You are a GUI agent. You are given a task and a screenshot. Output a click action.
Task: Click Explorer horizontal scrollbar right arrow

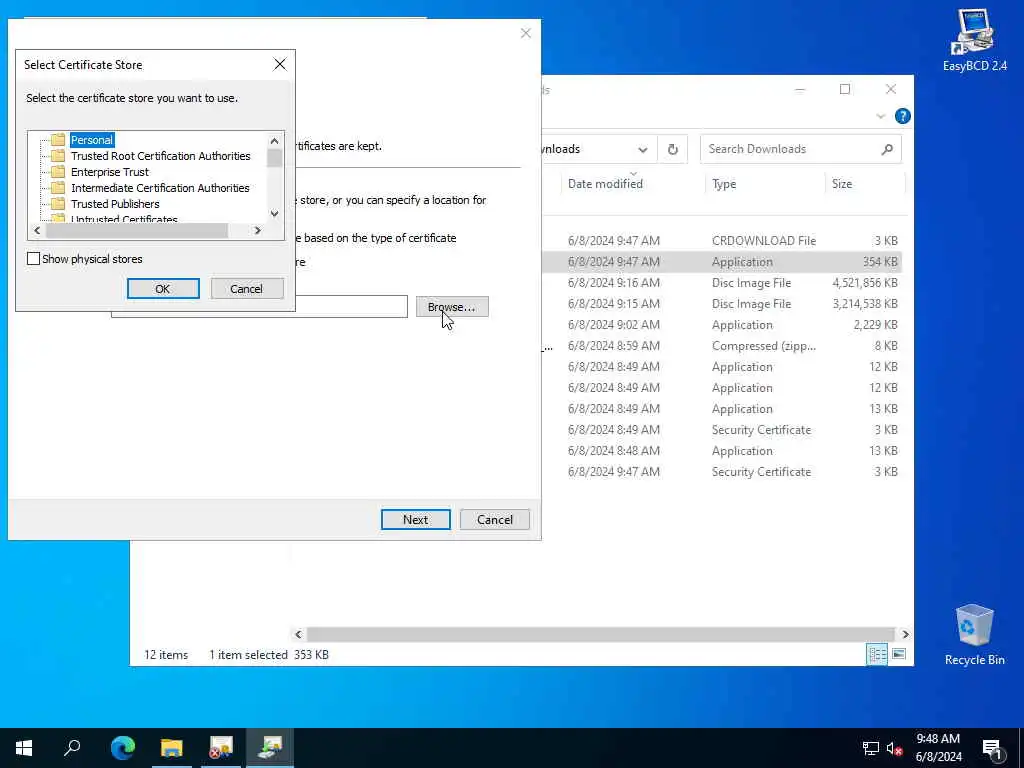905,634
